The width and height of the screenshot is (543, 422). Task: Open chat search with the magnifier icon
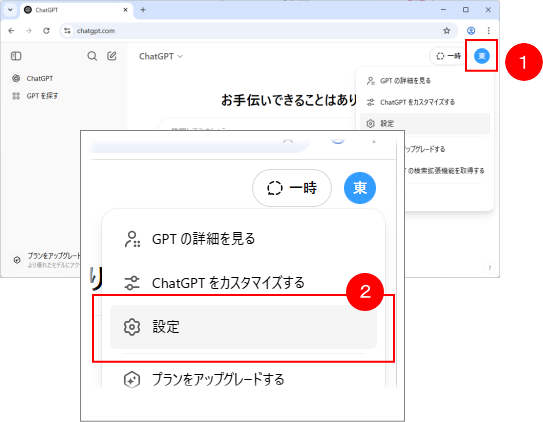pyautogui.click(x=92, y=56)
